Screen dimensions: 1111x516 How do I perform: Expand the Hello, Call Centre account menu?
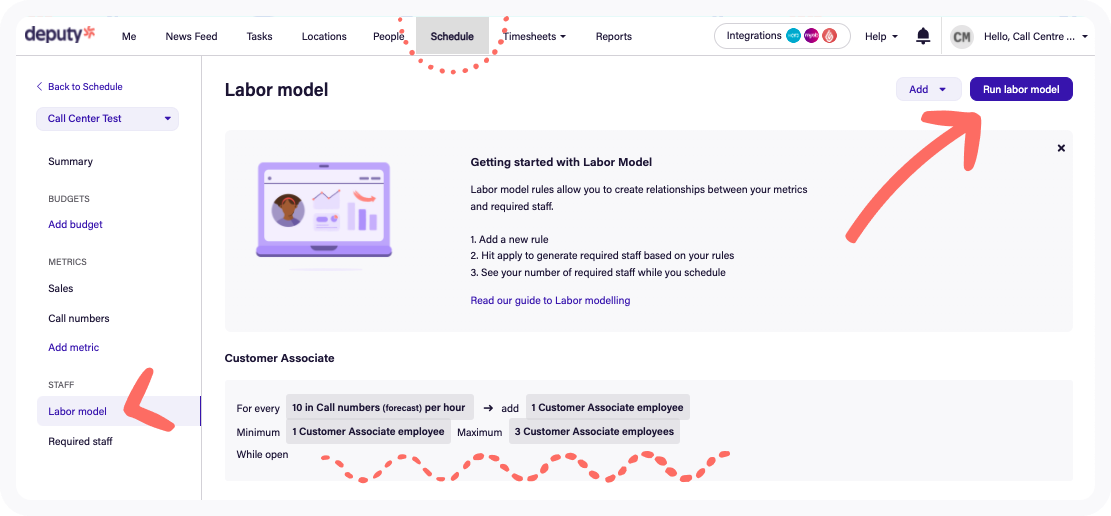click(x=1036, y=36)
